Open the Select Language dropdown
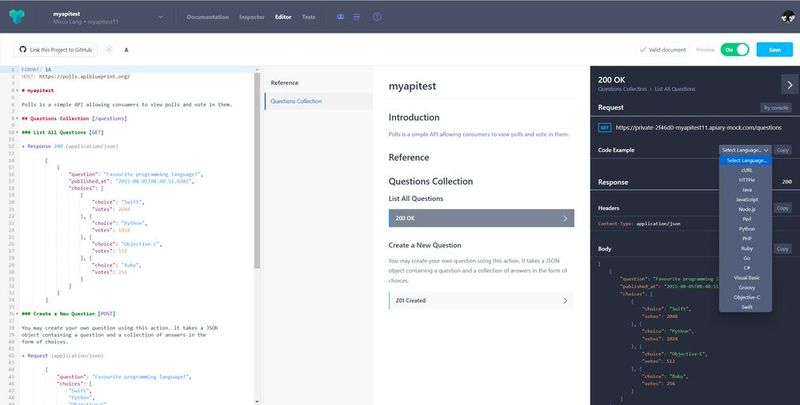Image resolution: width=800 pixels, height=405 pixels. coord(745,150)
